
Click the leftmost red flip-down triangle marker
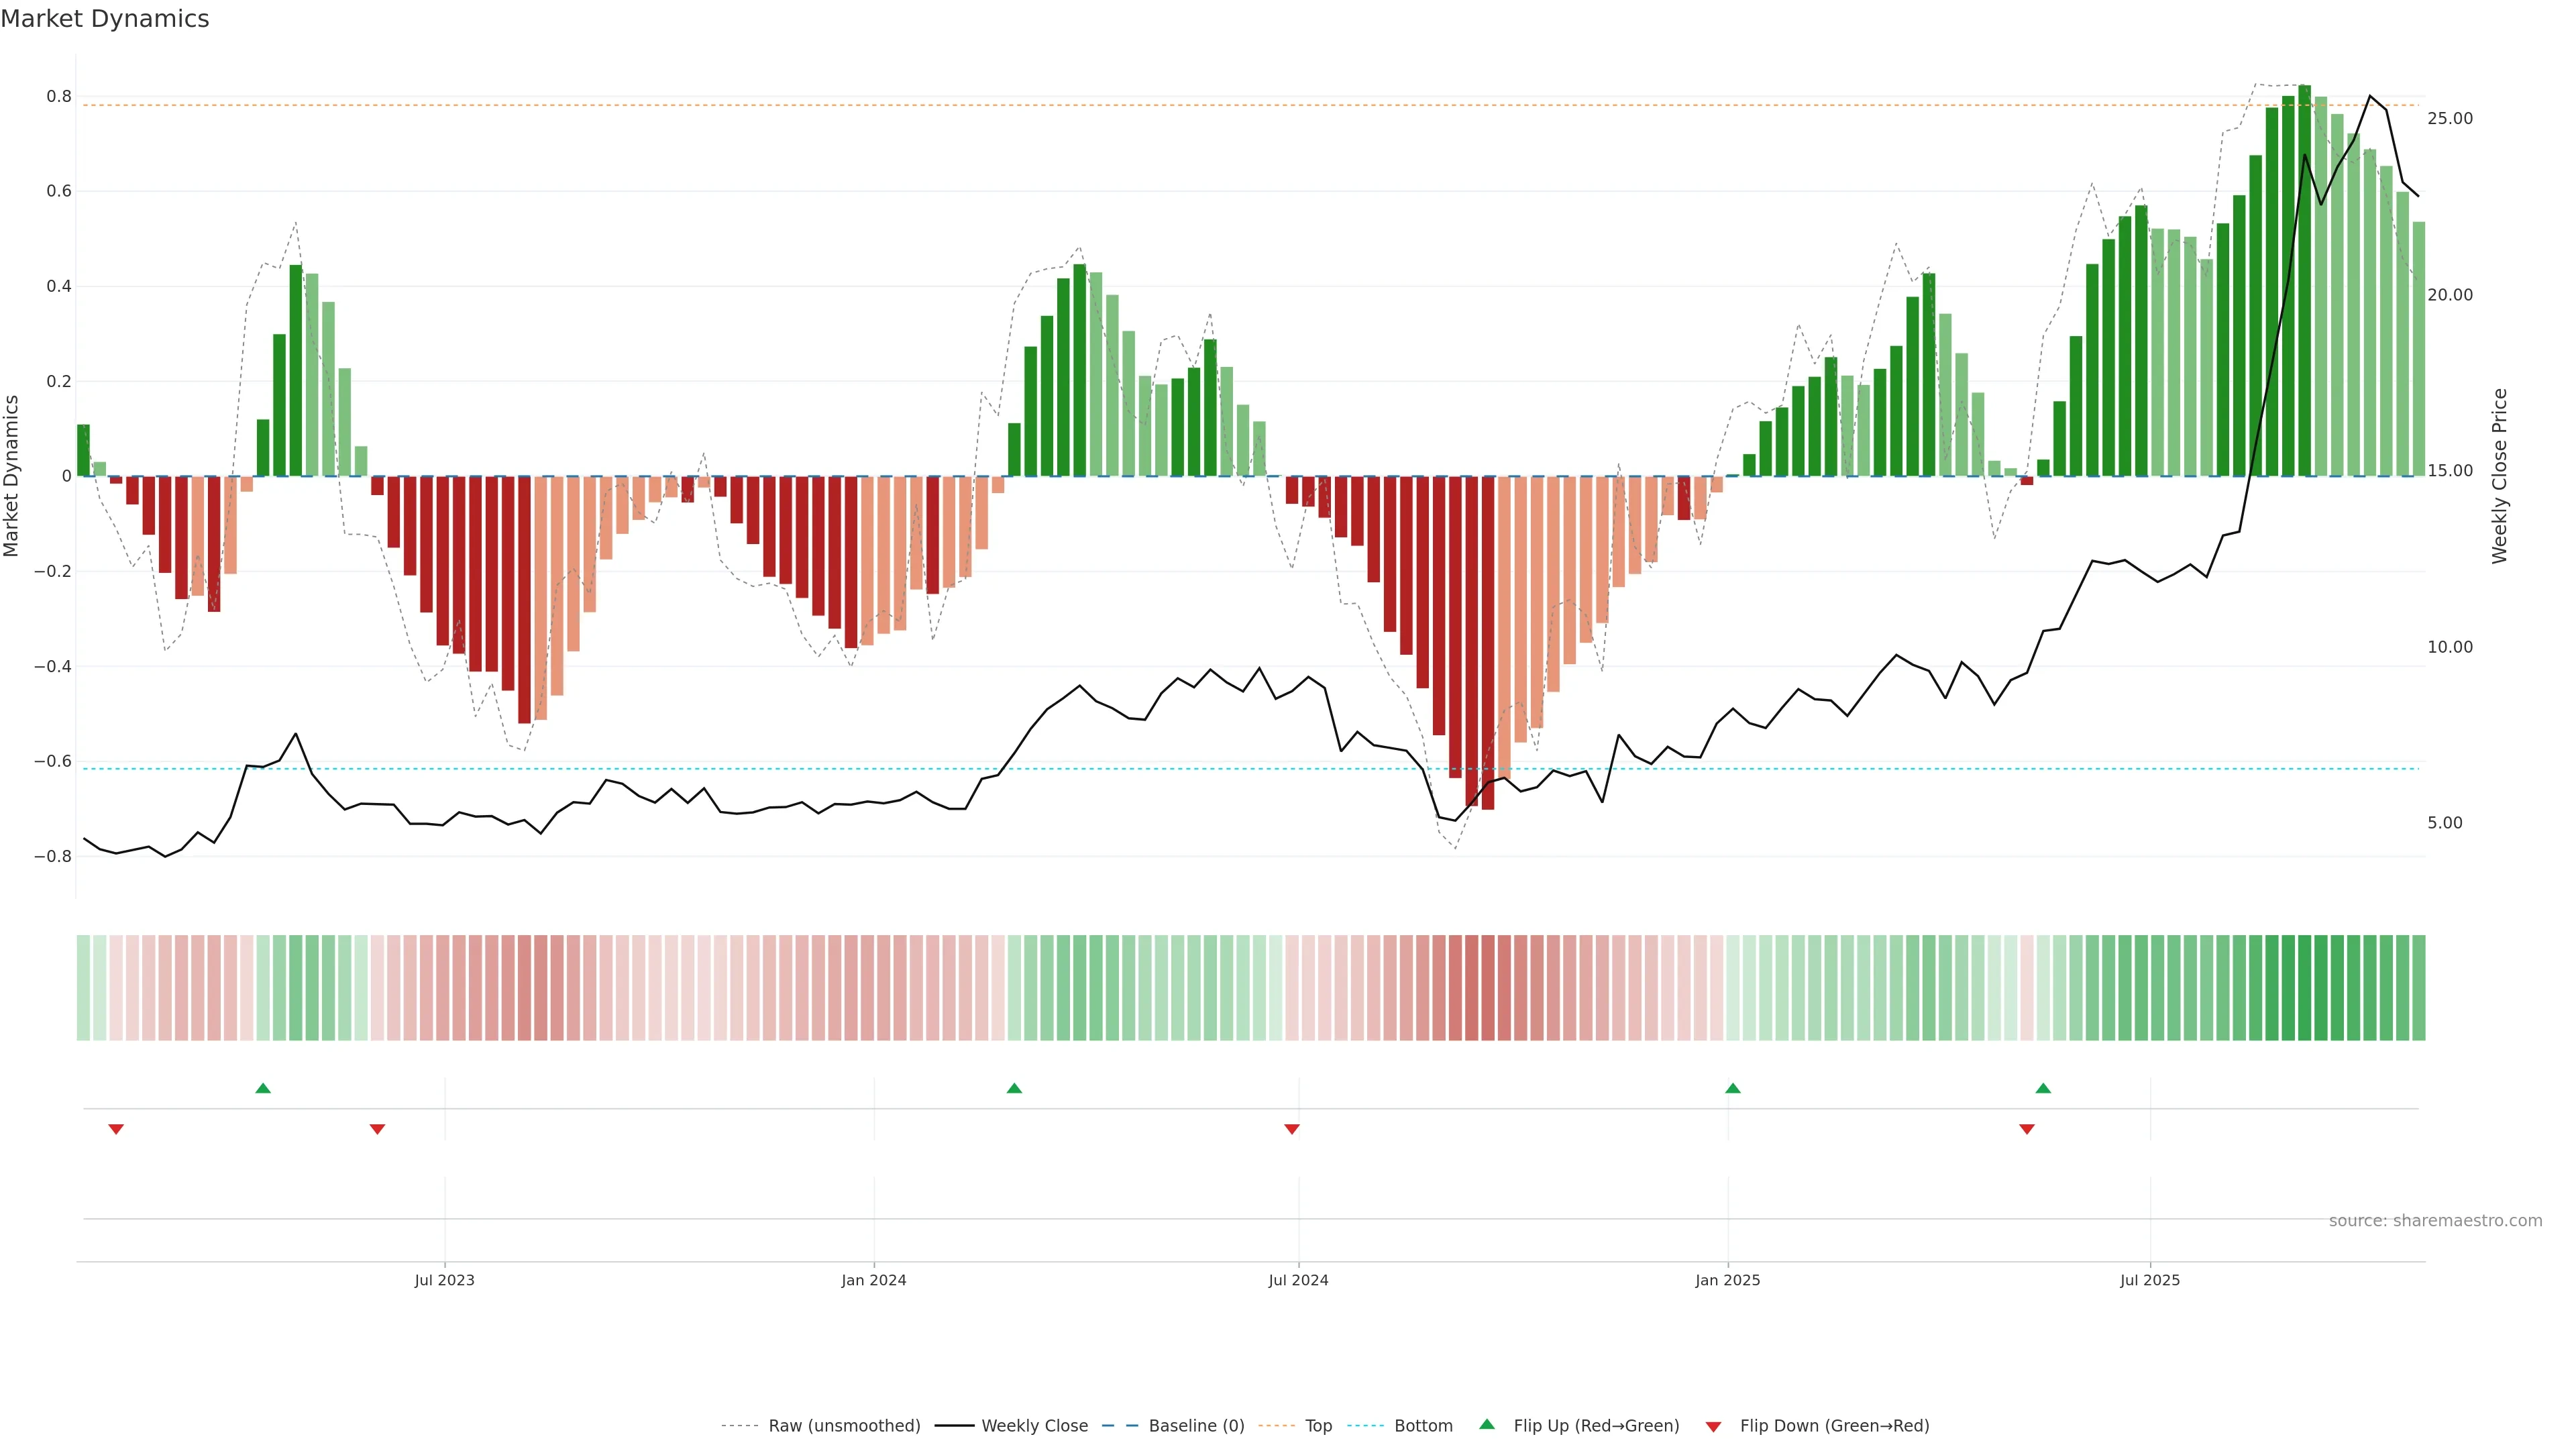pyautogui.click(x=116, y=1129)
